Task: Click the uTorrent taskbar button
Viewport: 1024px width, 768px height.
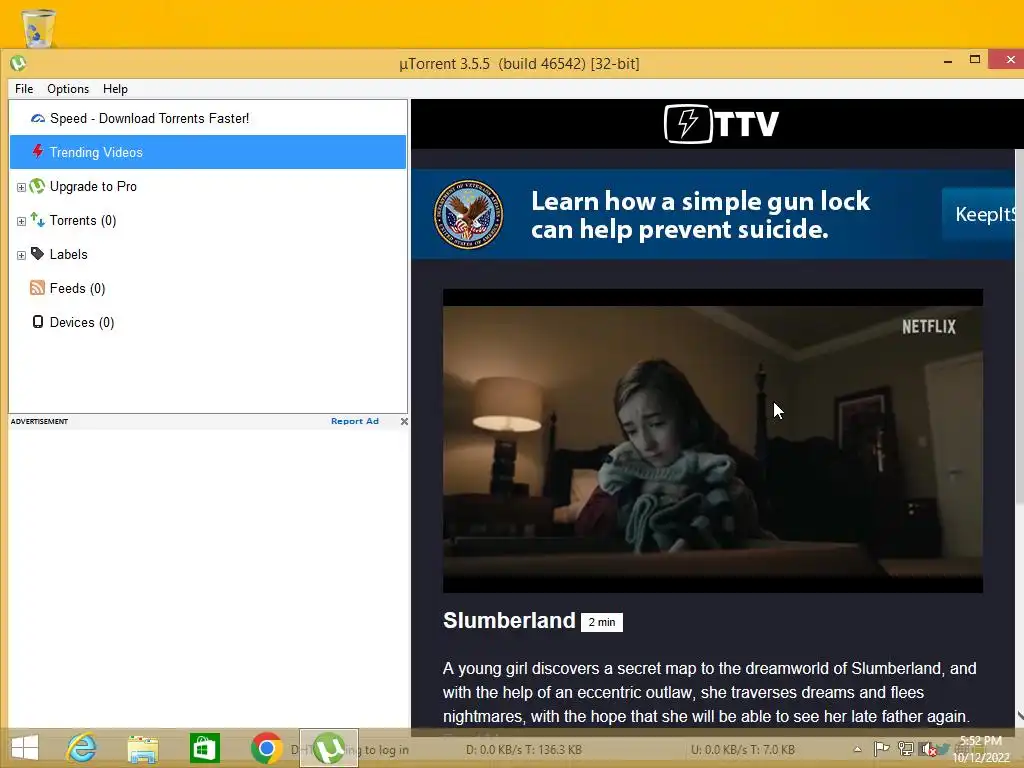Action: (328, 748)
